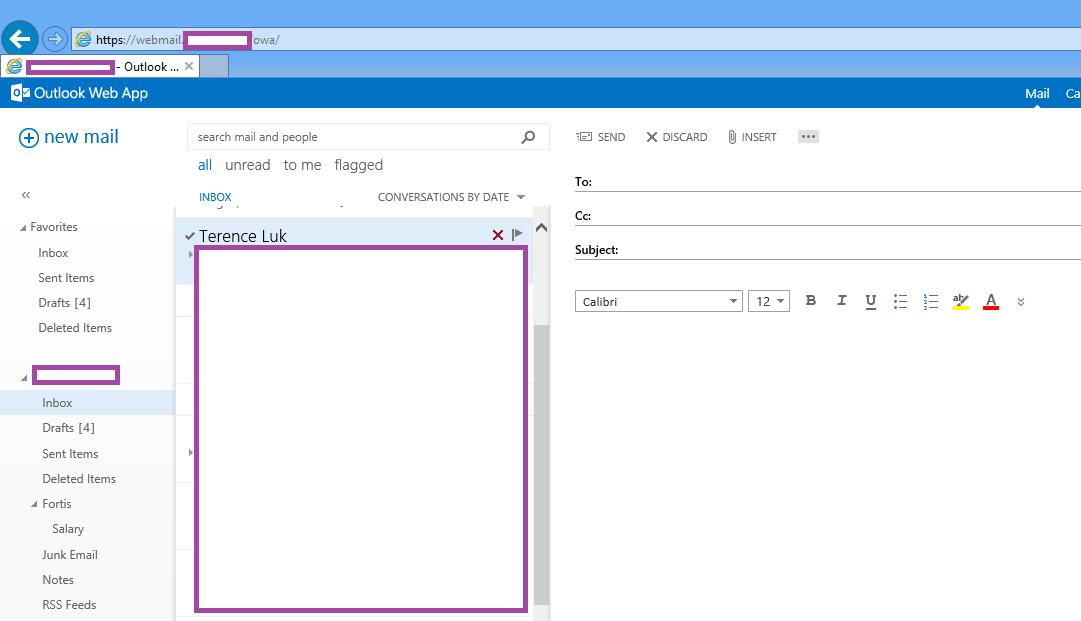This screenshot has height=621, width=1081.
Task: Click the DISCARD X icon
Action: tap(651, 137)
